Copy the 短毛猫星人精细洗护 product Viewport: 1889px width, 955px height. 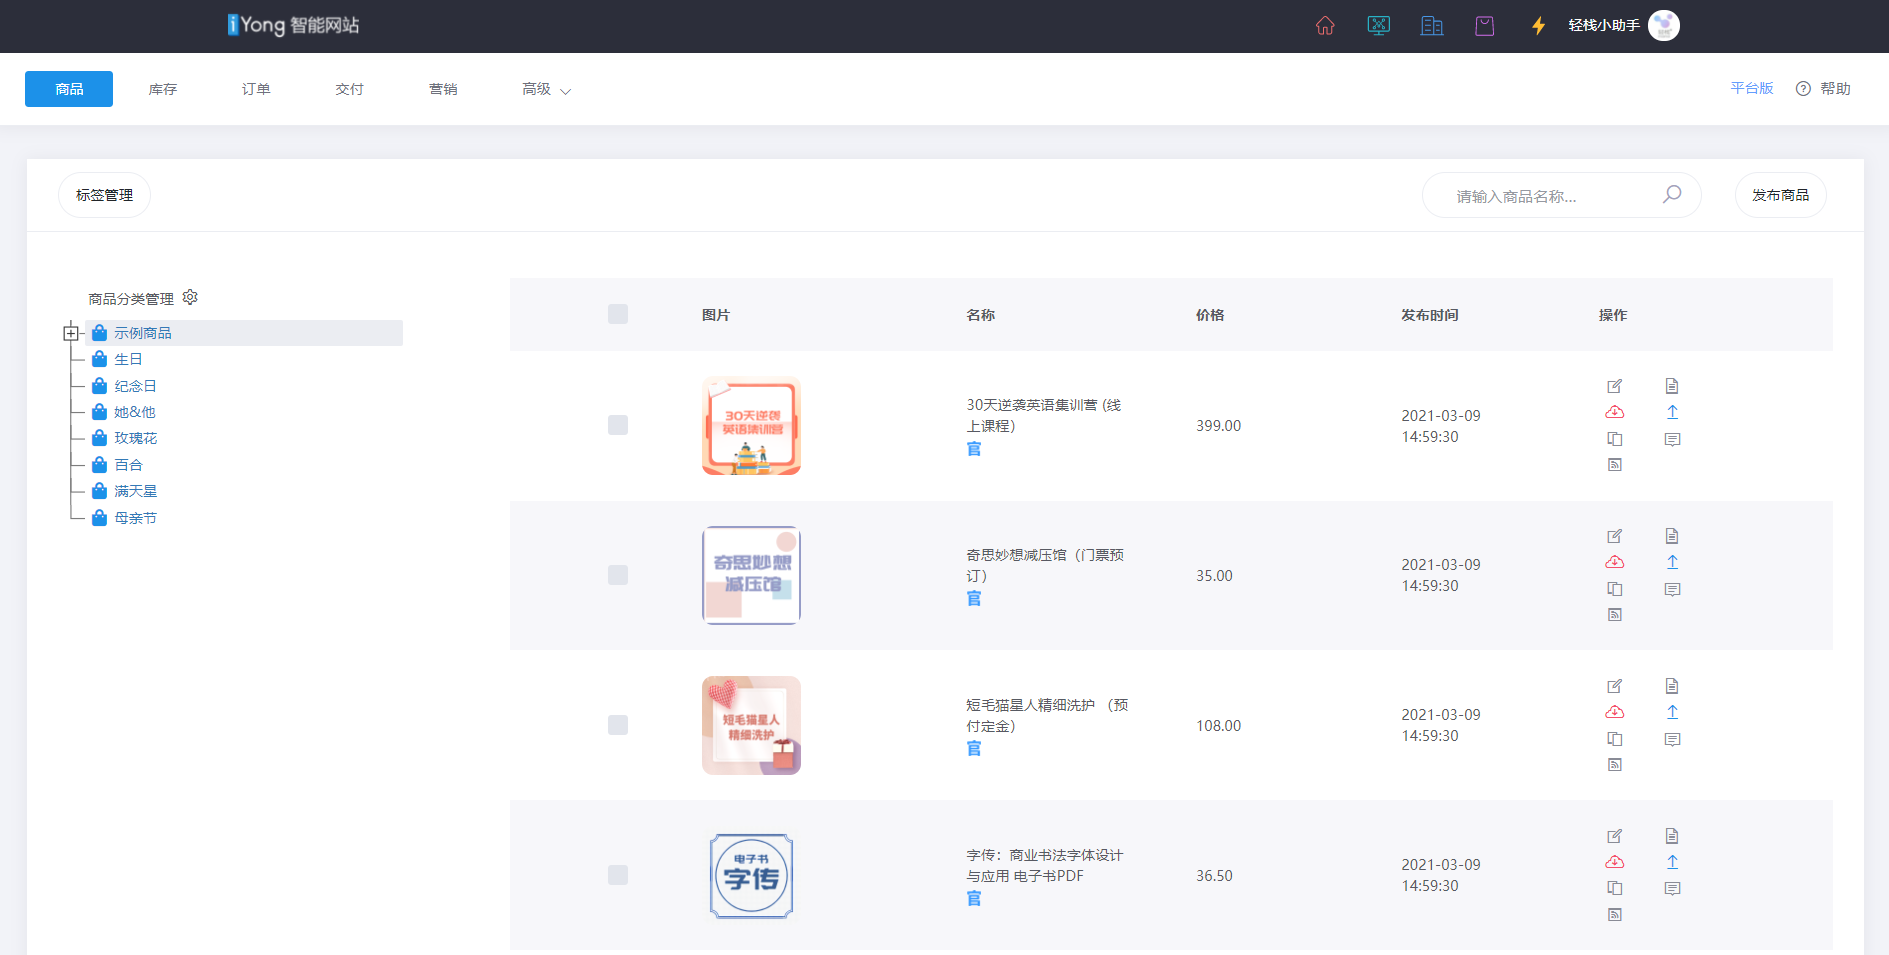point(1615,739)
